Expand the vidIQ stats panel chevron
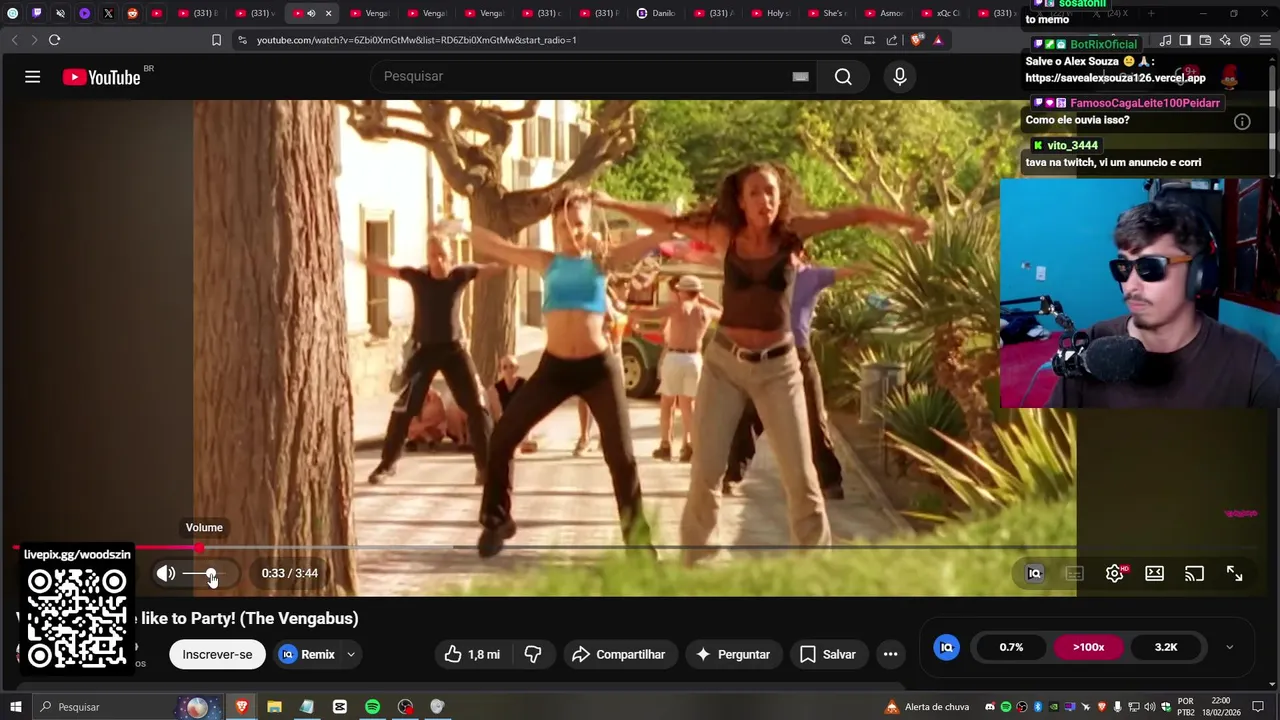This screenshot has width=1280, height=720. 1229,647
